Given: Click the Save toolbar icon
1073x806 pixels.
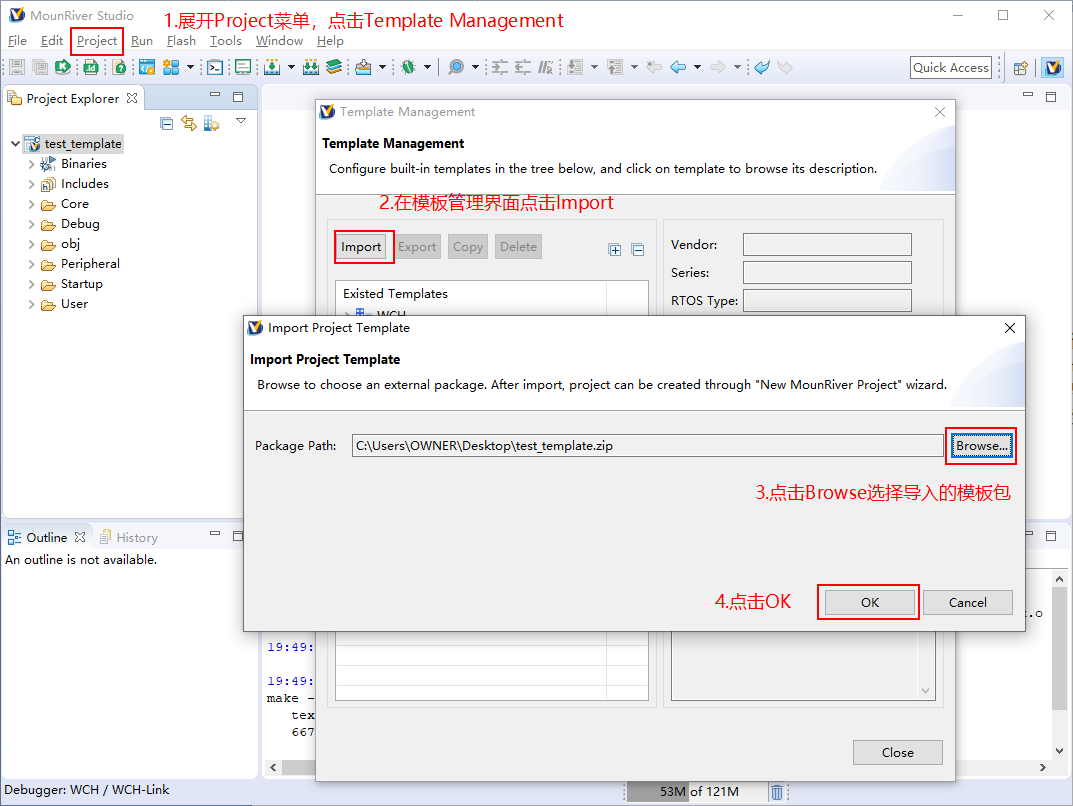Looking at the screenshot, I should point(18,67).
